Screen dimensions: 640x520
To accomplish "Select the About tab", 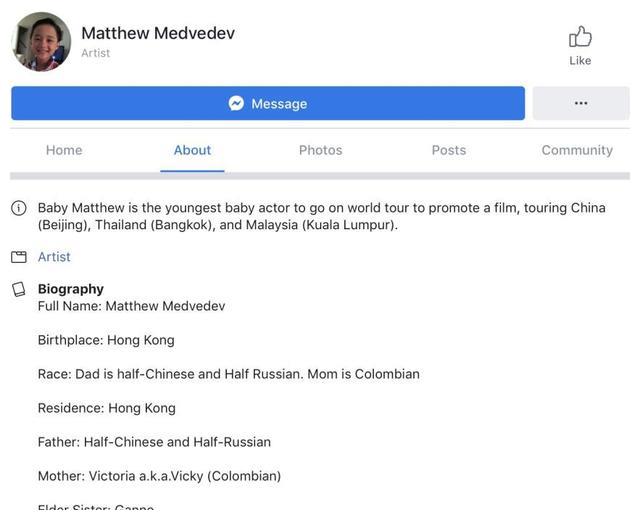I will click(x=192, y=150).
